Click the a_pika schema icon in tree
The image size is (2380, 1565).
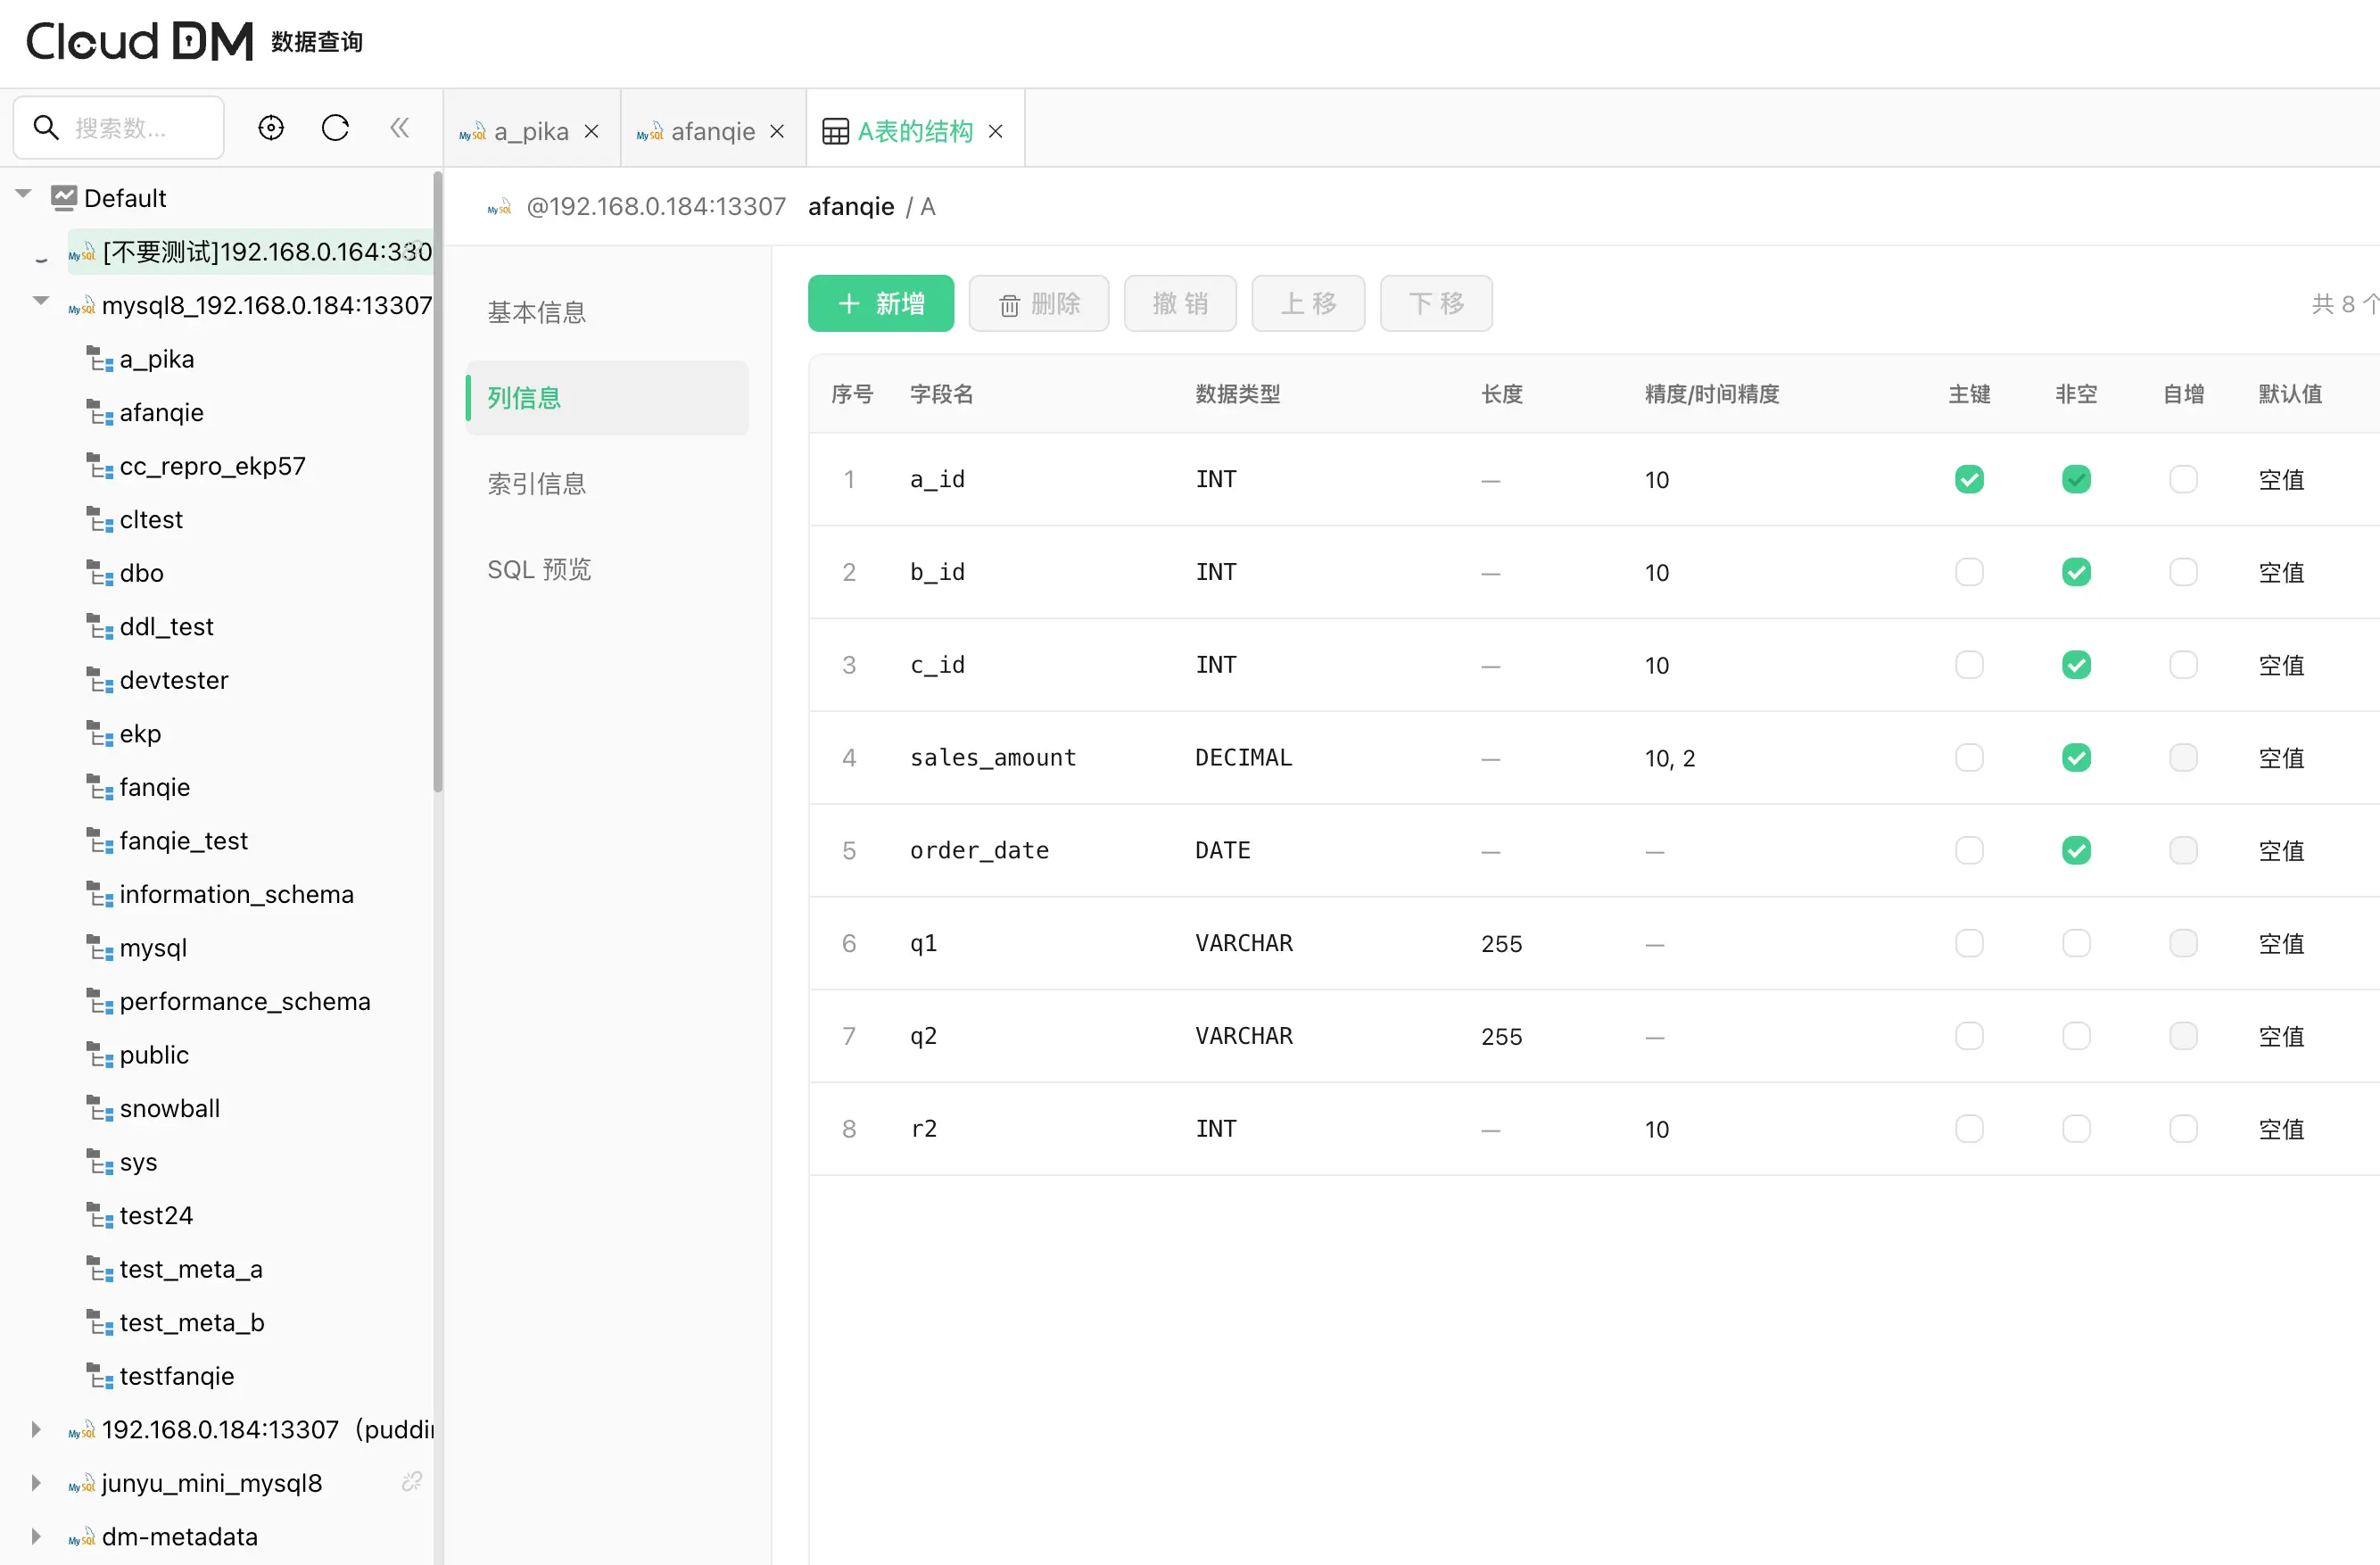click(x=99, y=359)
